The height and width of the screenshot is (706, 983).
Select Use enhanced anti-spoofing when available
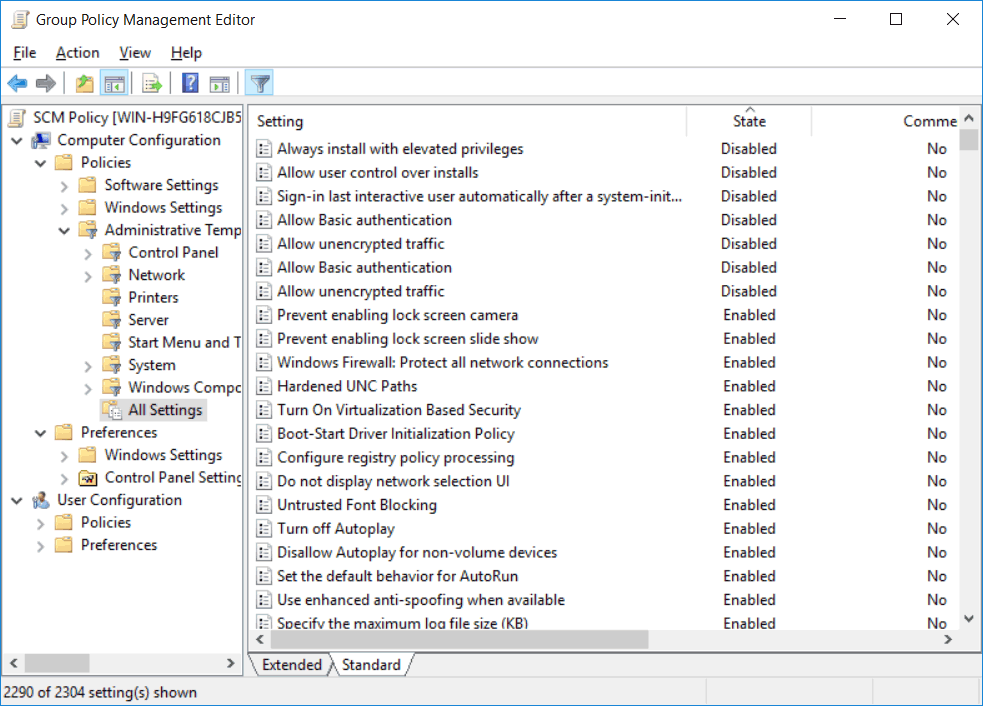[421, 600]
